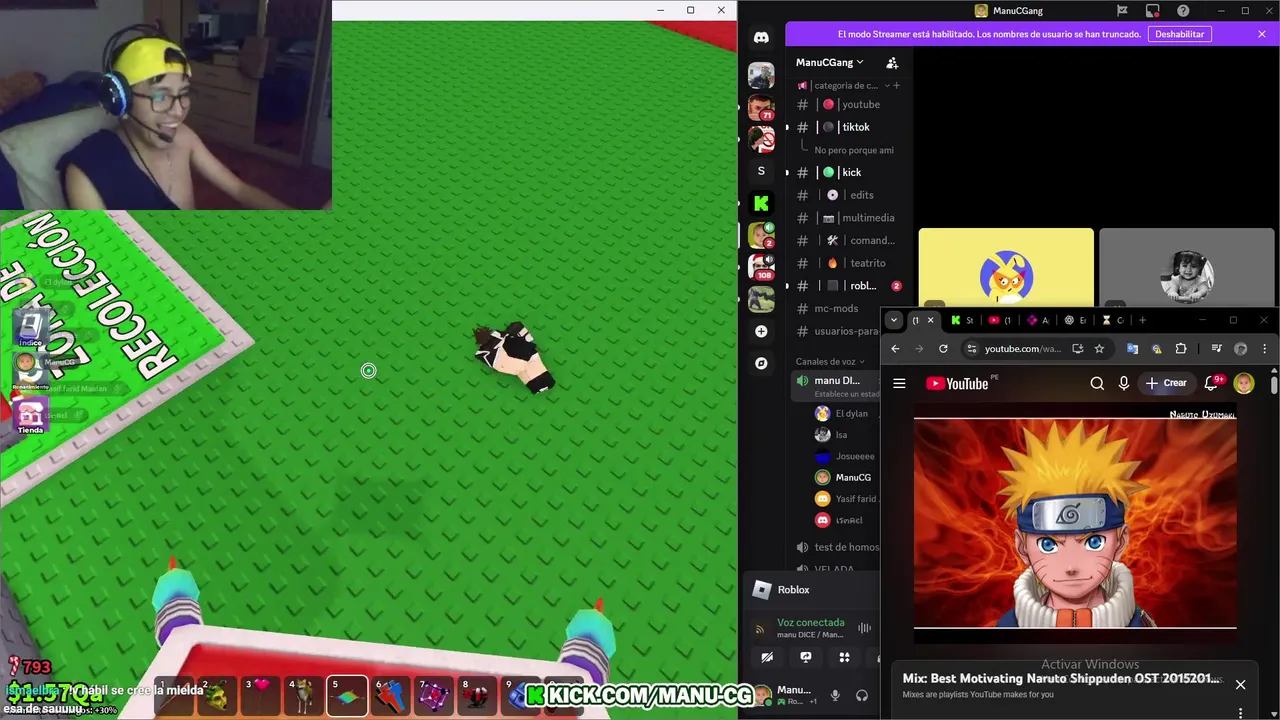Switch to the hourglass icon Chrome tab
1280x720 pixels.
point(1112,320)
